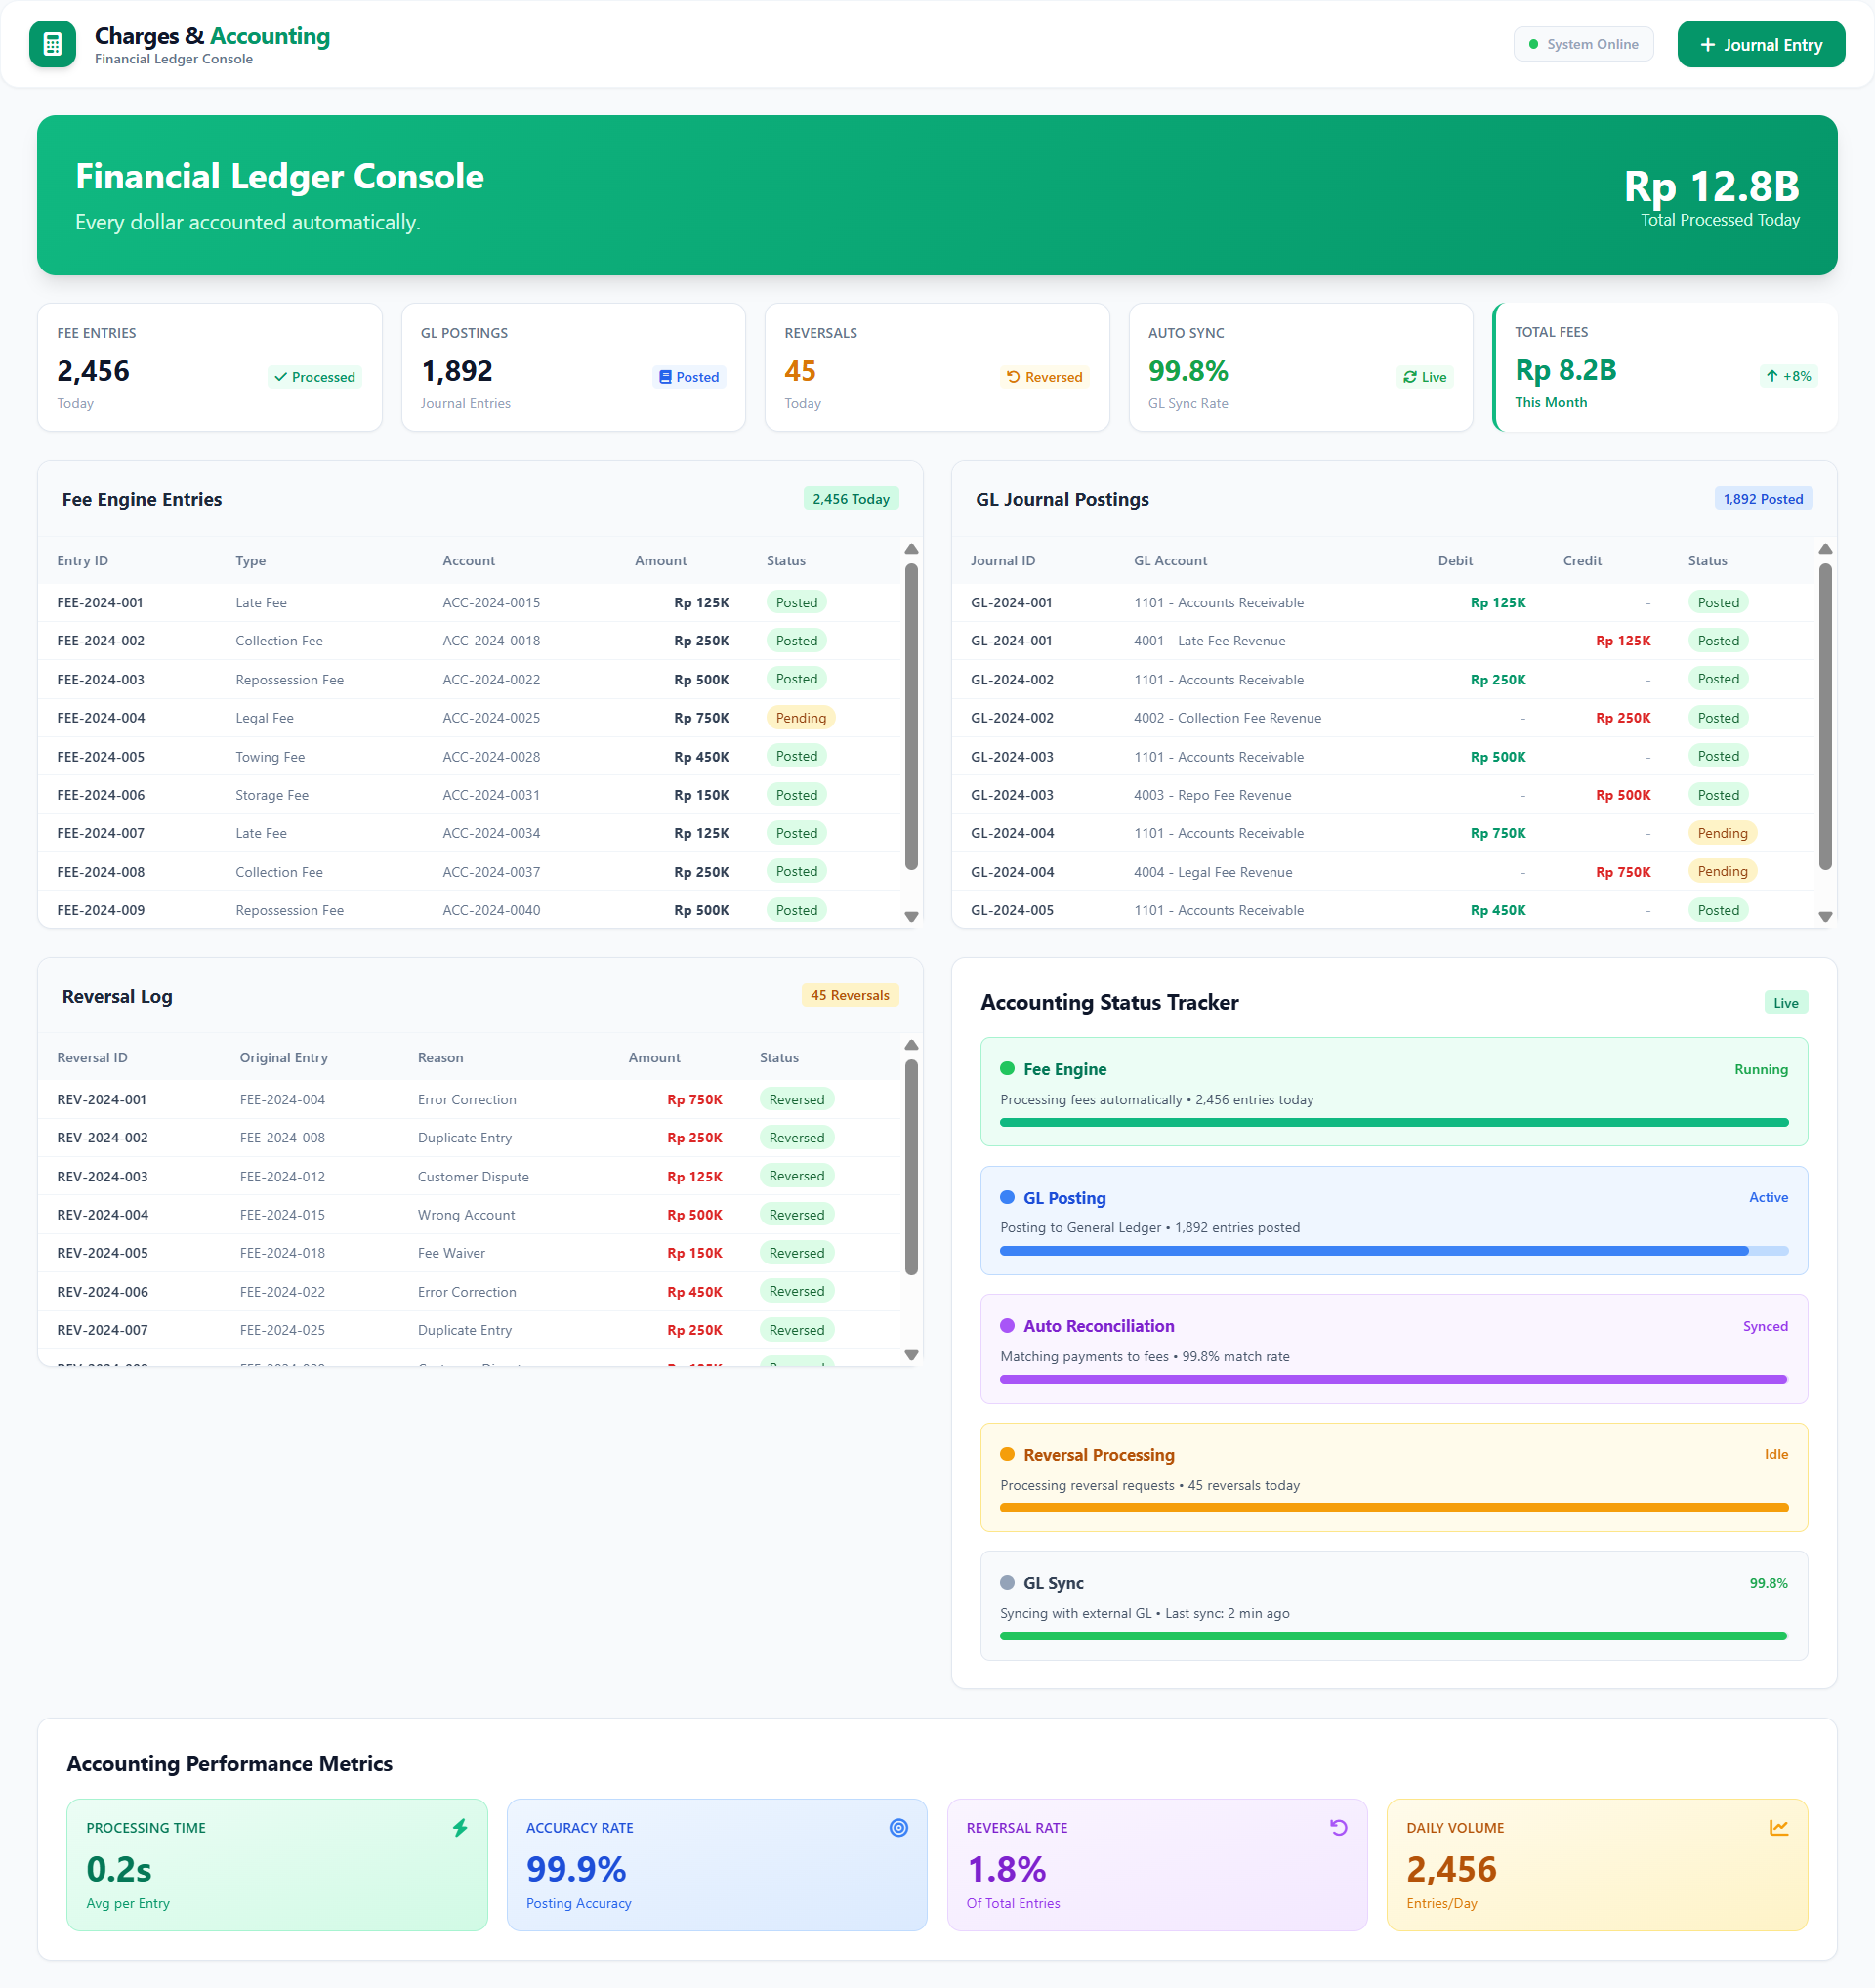Click the reversal arrow icon on Reversal Rate card

point(1339,1827)
